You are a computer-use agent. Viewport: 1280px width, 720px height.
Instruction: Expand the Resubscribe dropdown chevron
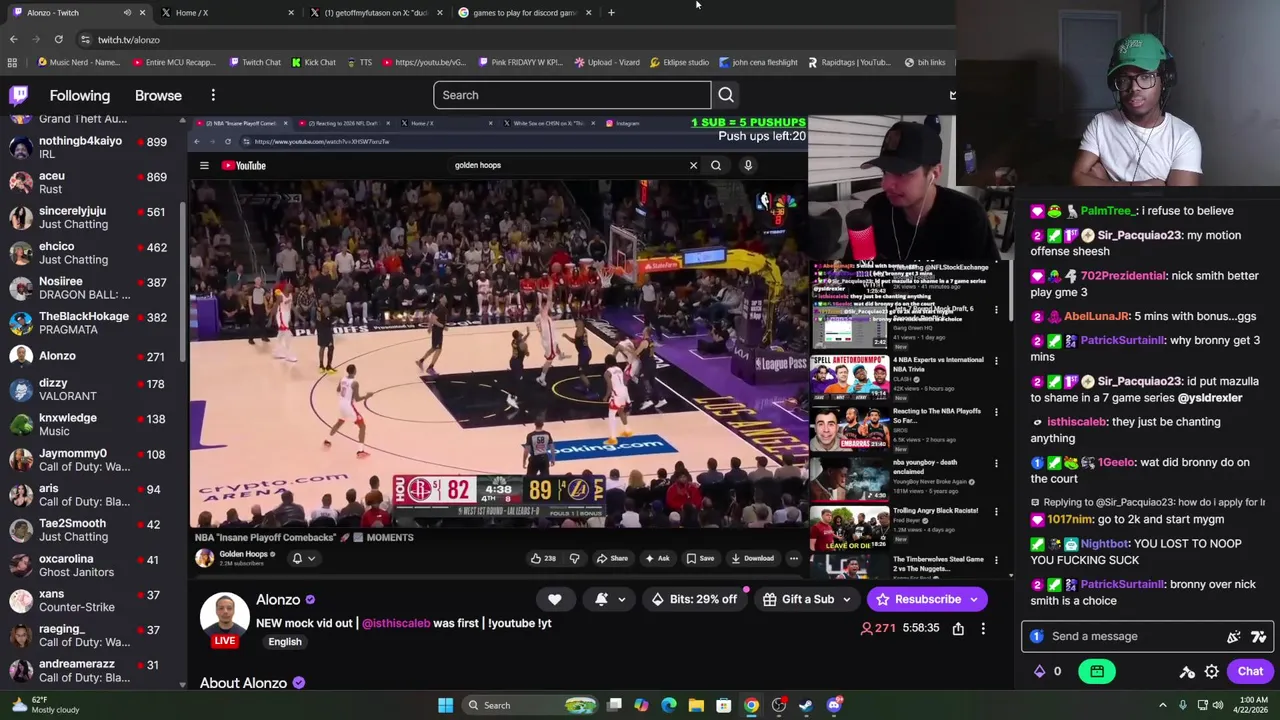point(975,600)
